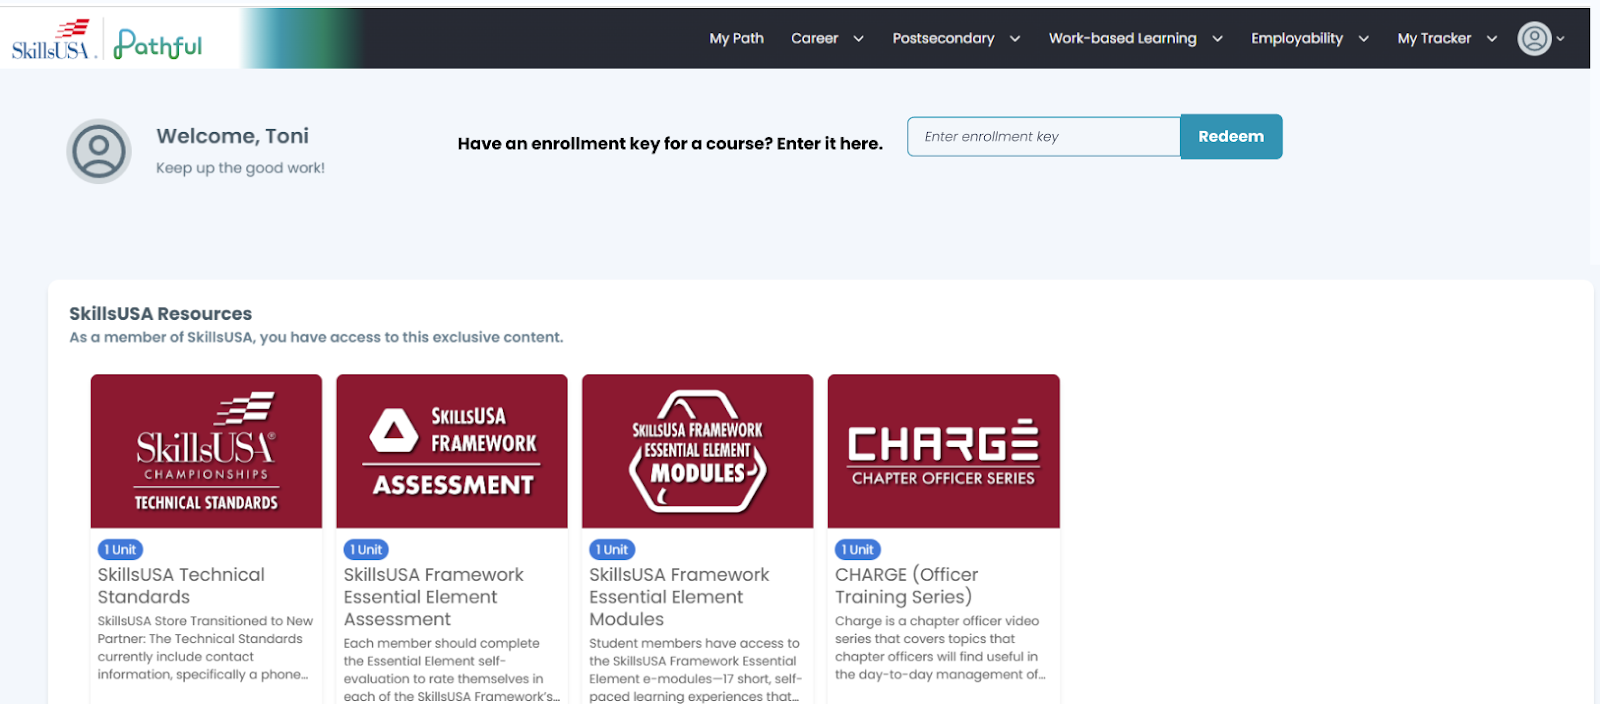This screenshot has width=1600, height=704.
Task: Click the Framework Essential Element Assessment title
Action: coord(433,597)
